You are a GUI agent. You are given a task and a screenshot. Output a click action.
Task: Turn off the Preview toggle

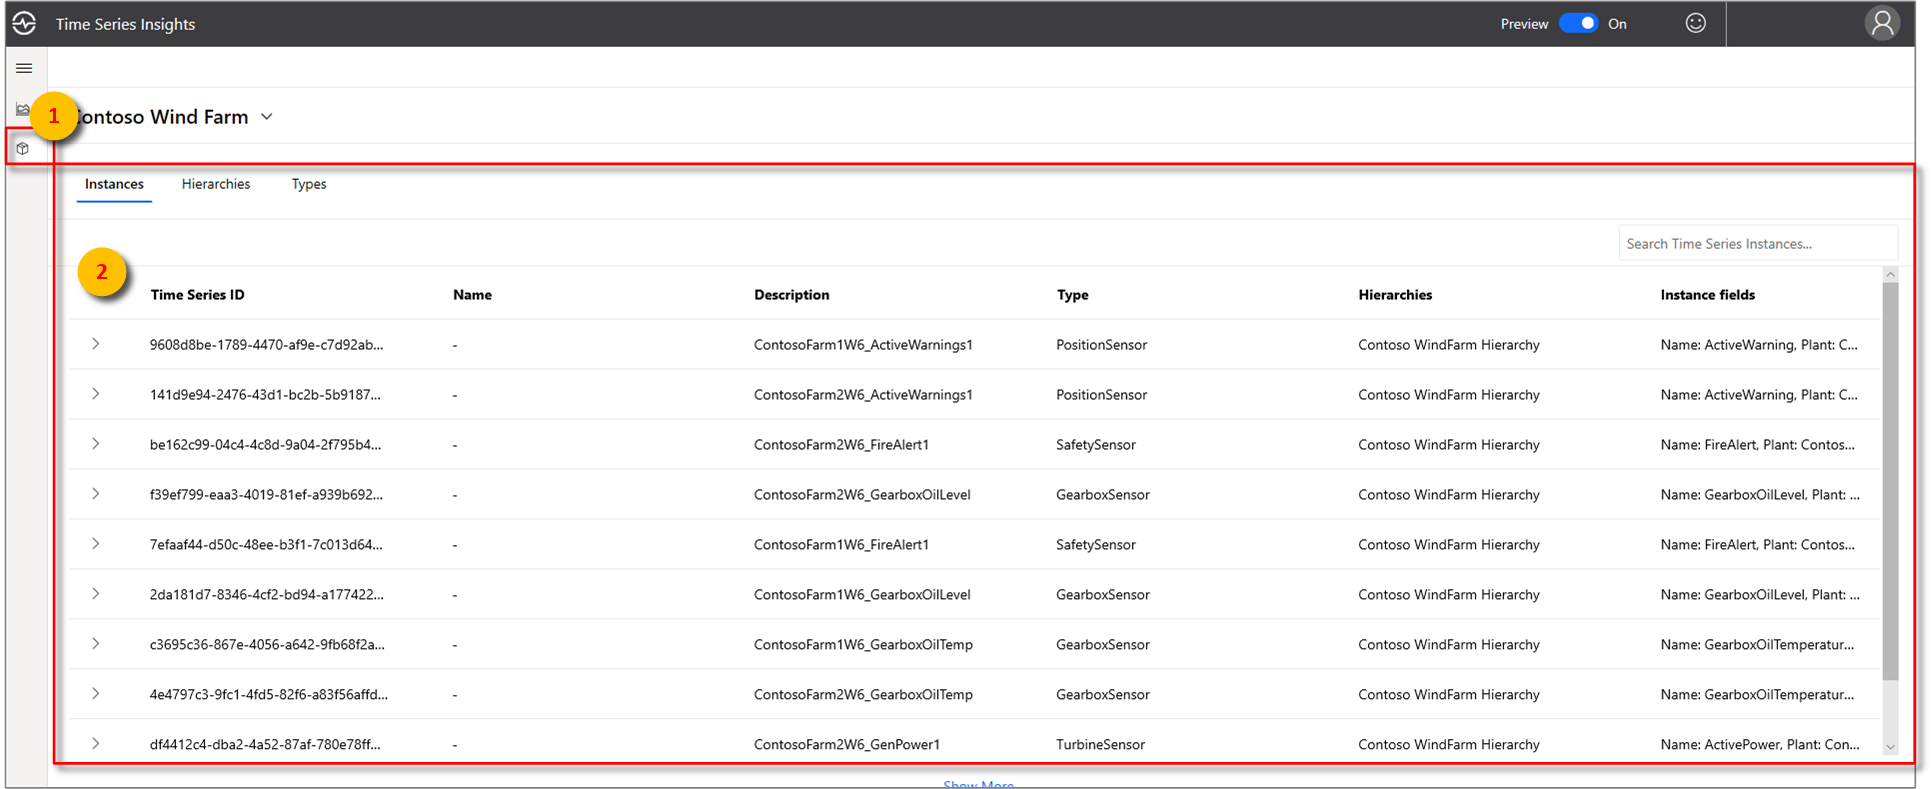pyautogui.click(x=1579, y=23)
